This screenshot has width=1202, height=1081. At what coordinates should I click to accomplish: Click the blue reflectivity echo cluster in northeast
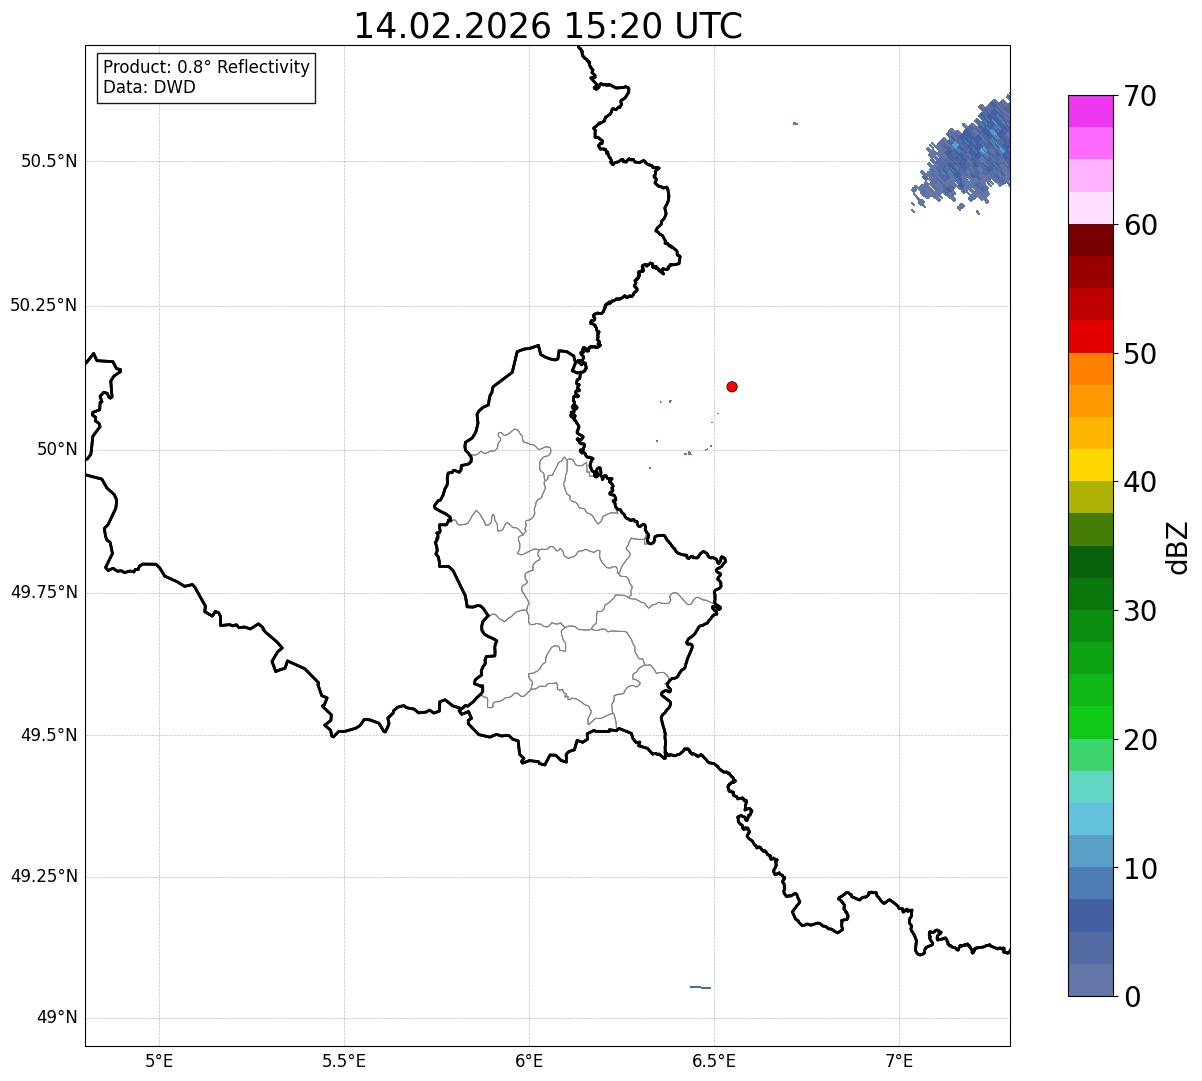click(x=966, y=153)
